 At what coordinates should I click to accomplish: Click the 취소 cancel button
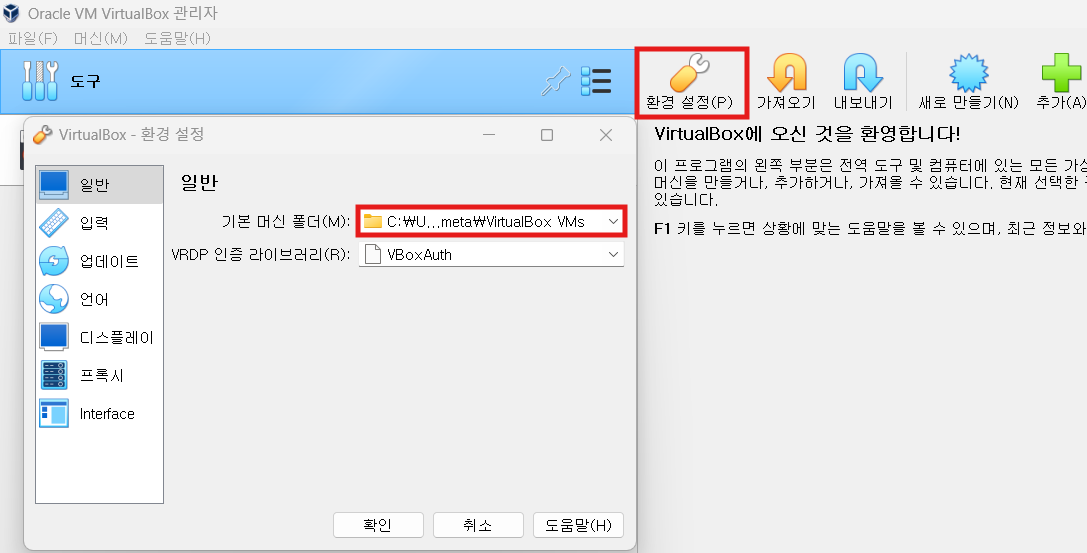coord(478,525)
